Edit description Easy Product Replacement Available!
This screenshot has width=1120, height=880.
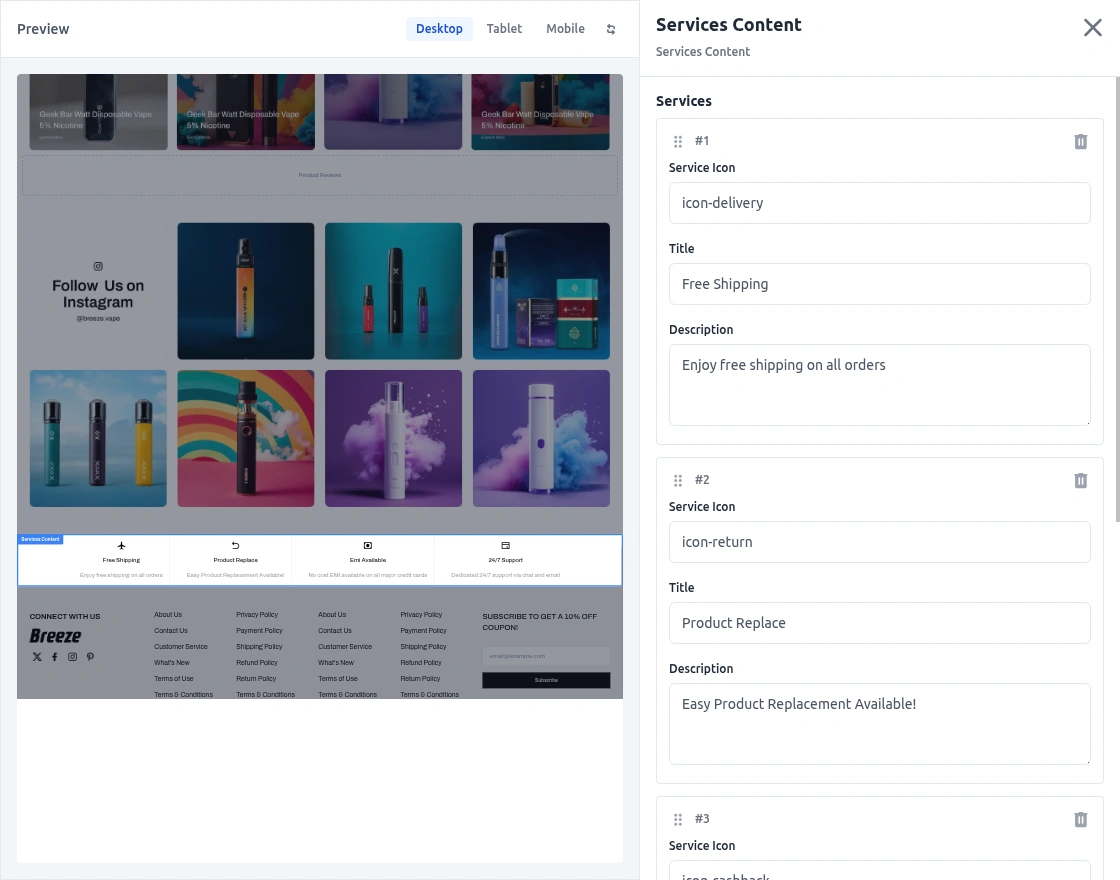click(x=879, y=724)
